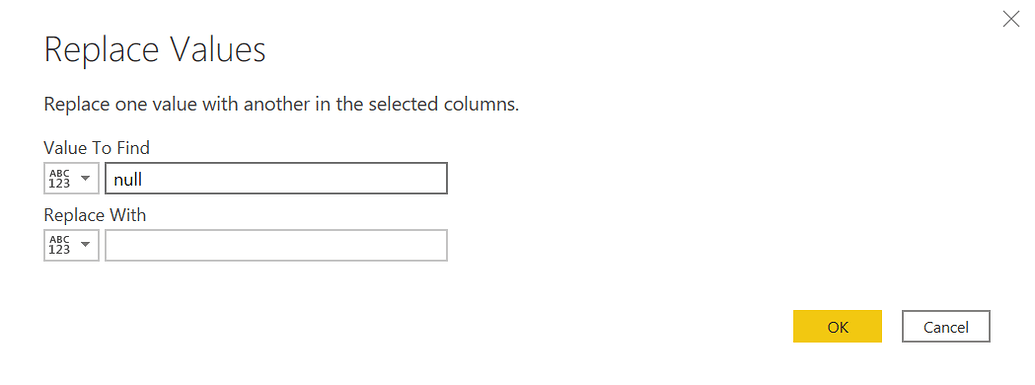The height and width of the screenshot is (385, 1035).
Task: Open the value type selector for the replacement field
Action: (x=71, y=245)
